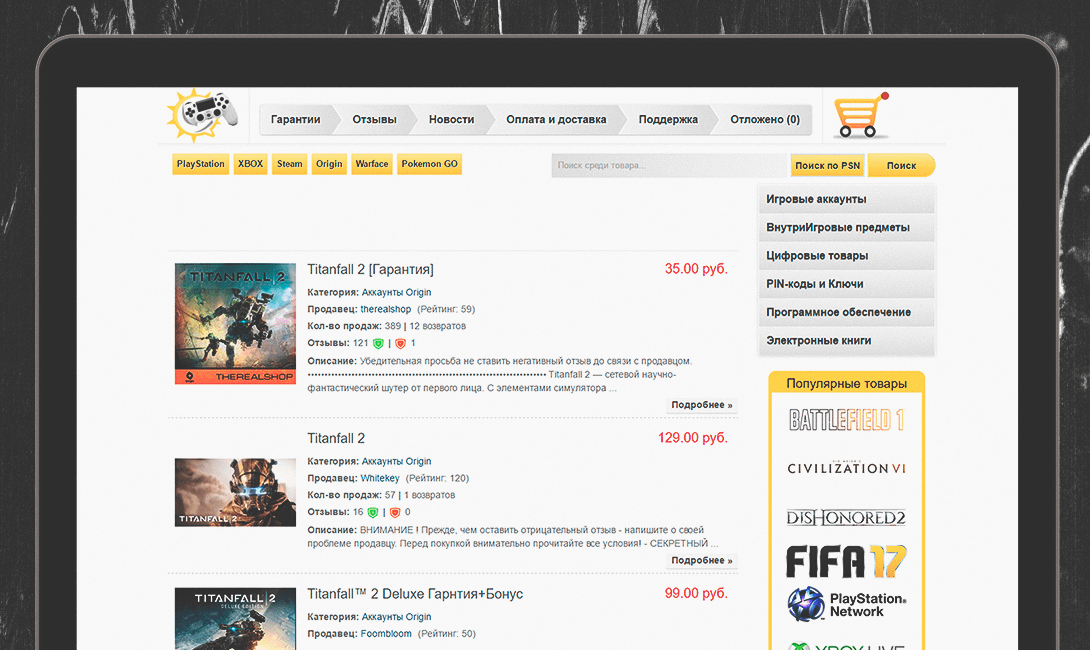The width and height of the screenshot is (1090, 650).
Task: Click red negative review shield for therealshop
Action: 400,343
